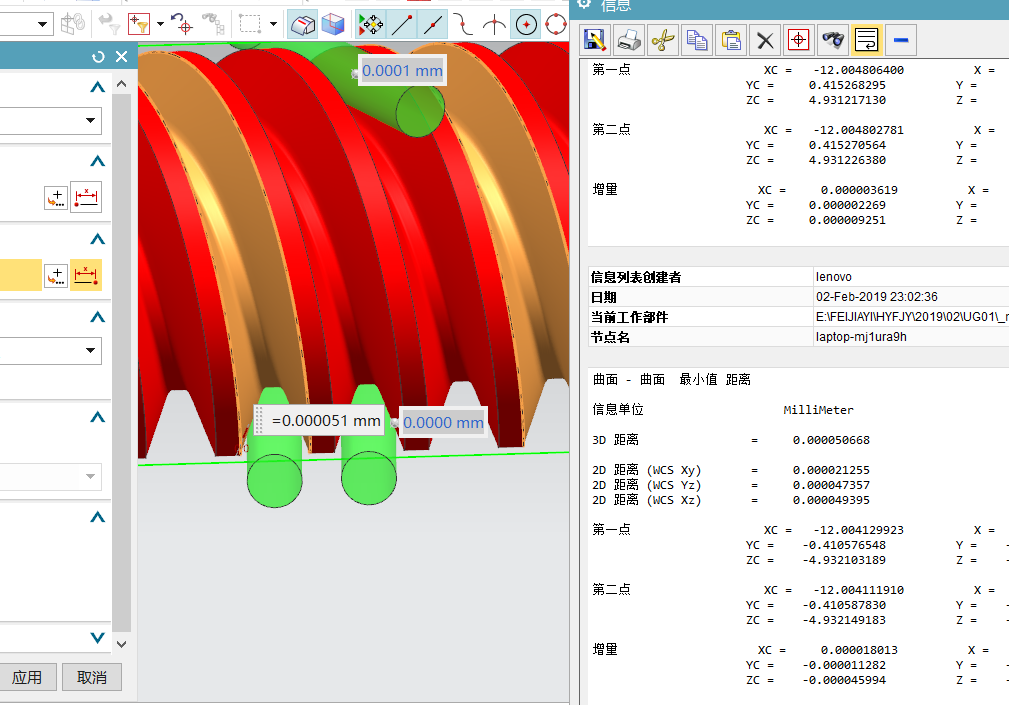Collapse the section above the second dropdown list
Viewport: 1009px width, 705px height.
pos(97,316)
